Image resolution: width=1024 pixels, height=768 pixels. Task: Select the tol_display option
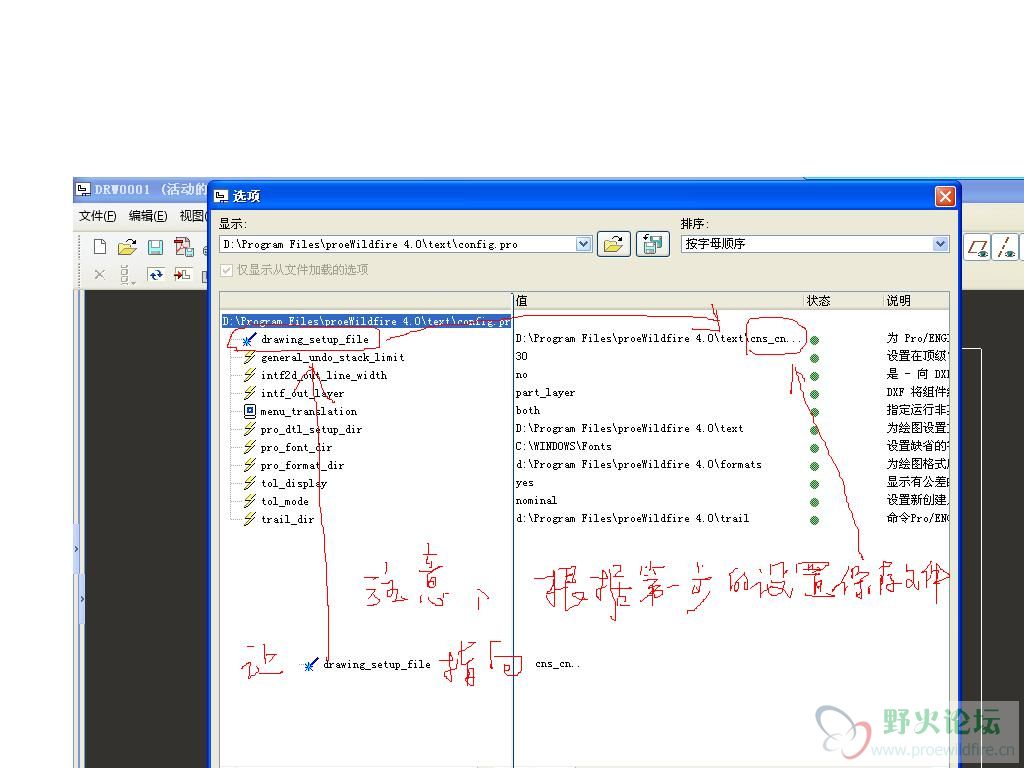pos(294,483)
